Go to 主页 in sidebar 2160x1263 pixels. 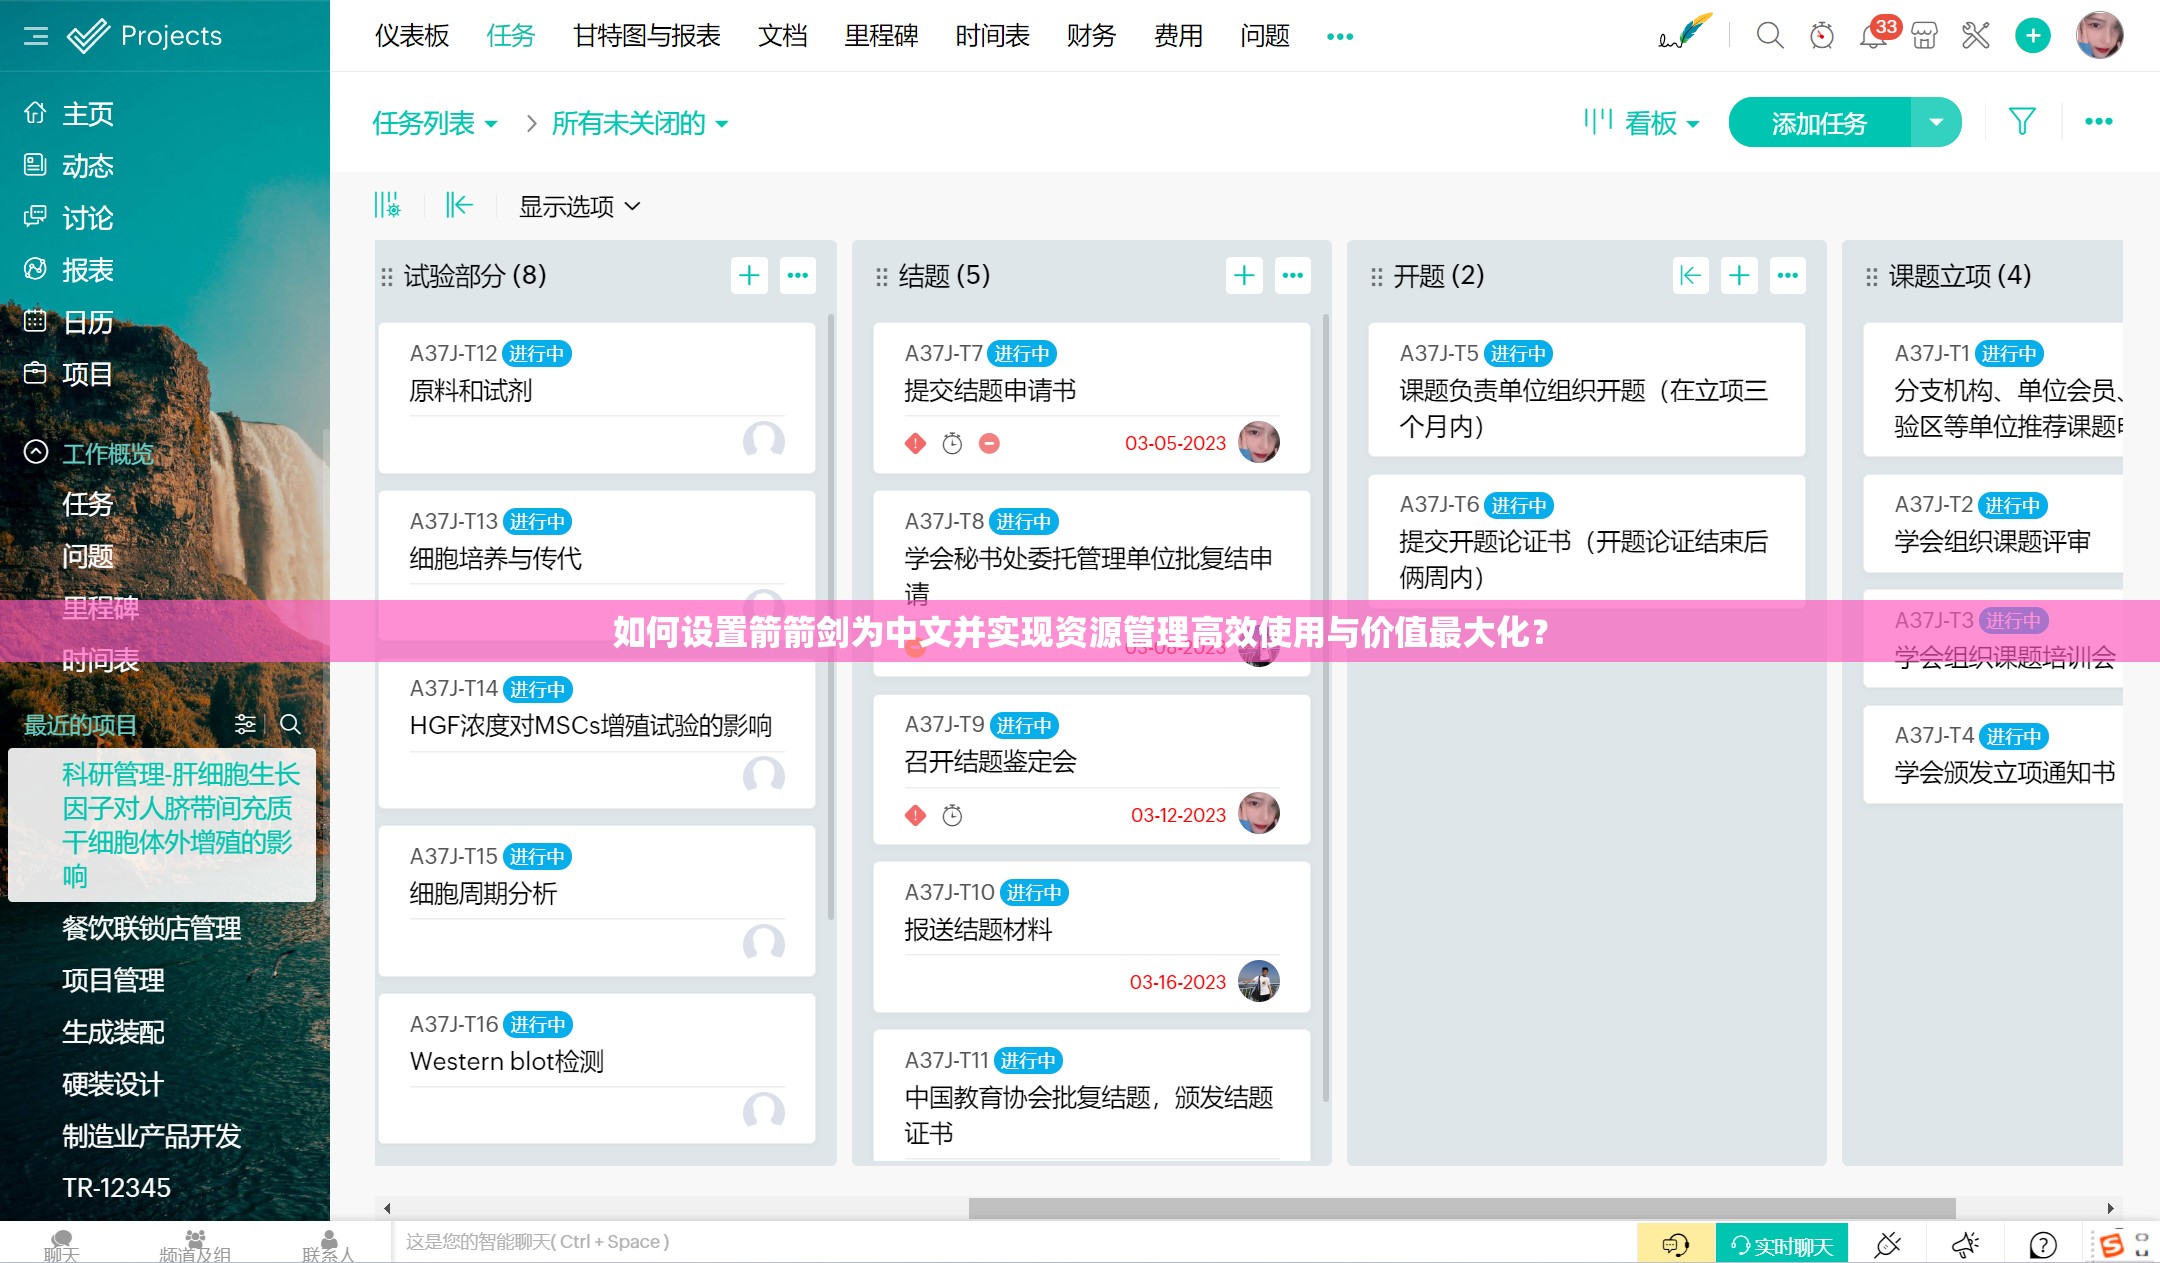(x=88, y=113)
